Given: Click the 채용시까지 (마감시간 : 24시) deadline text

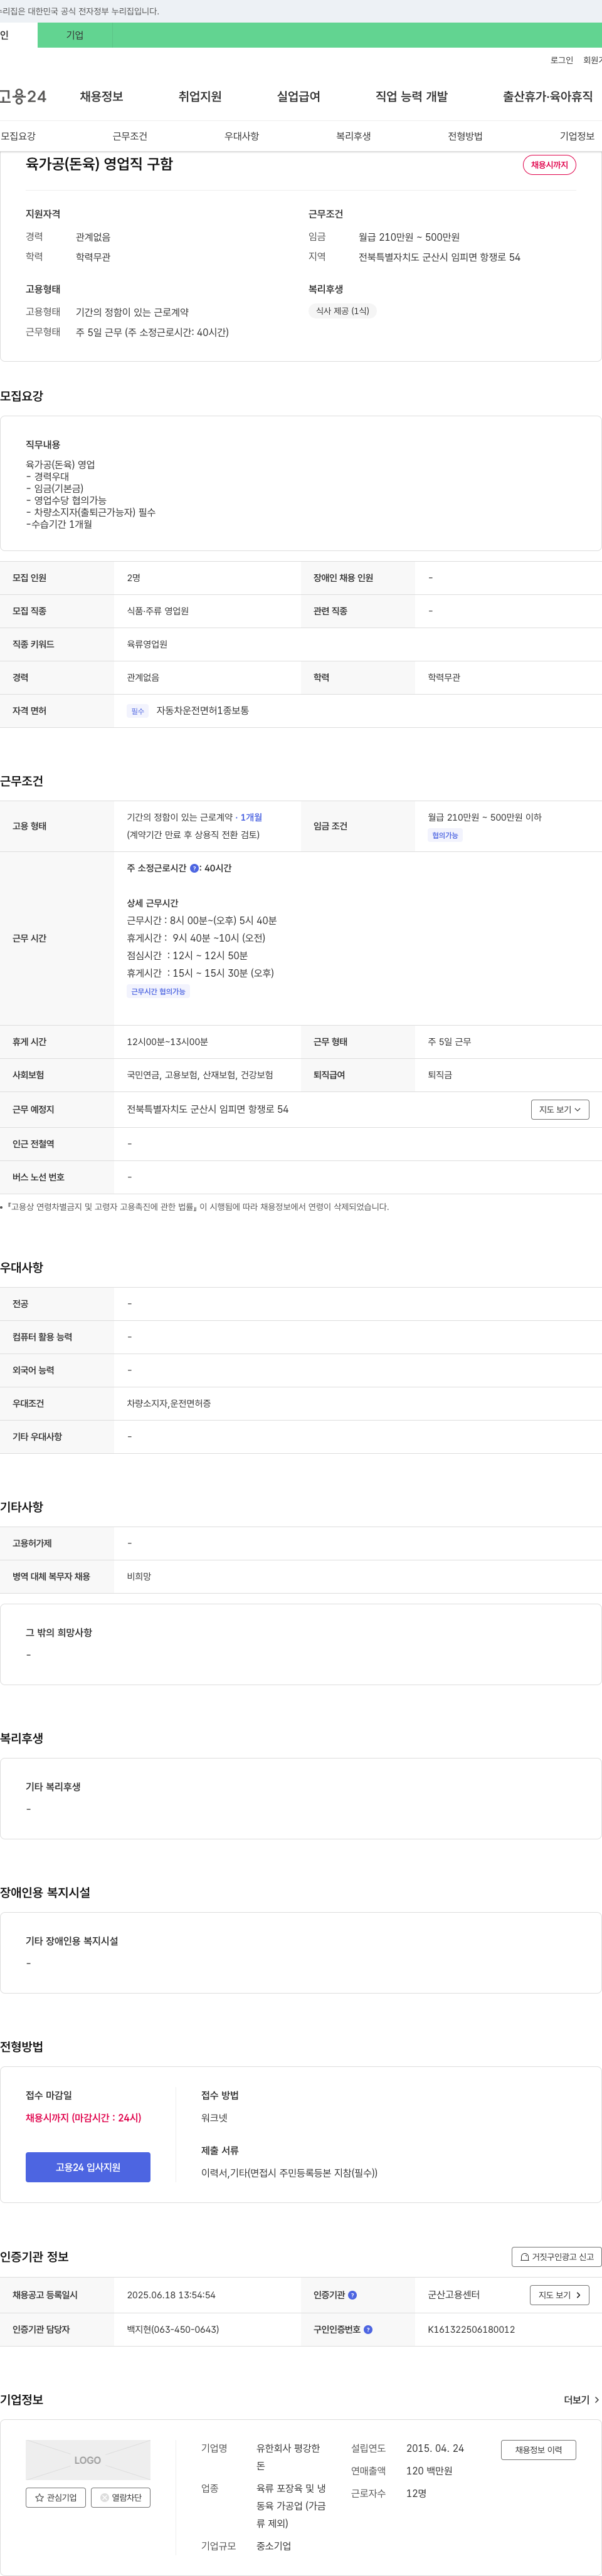Looking at the screenshot, I should pyautogui.click(x=84, y=2117).
